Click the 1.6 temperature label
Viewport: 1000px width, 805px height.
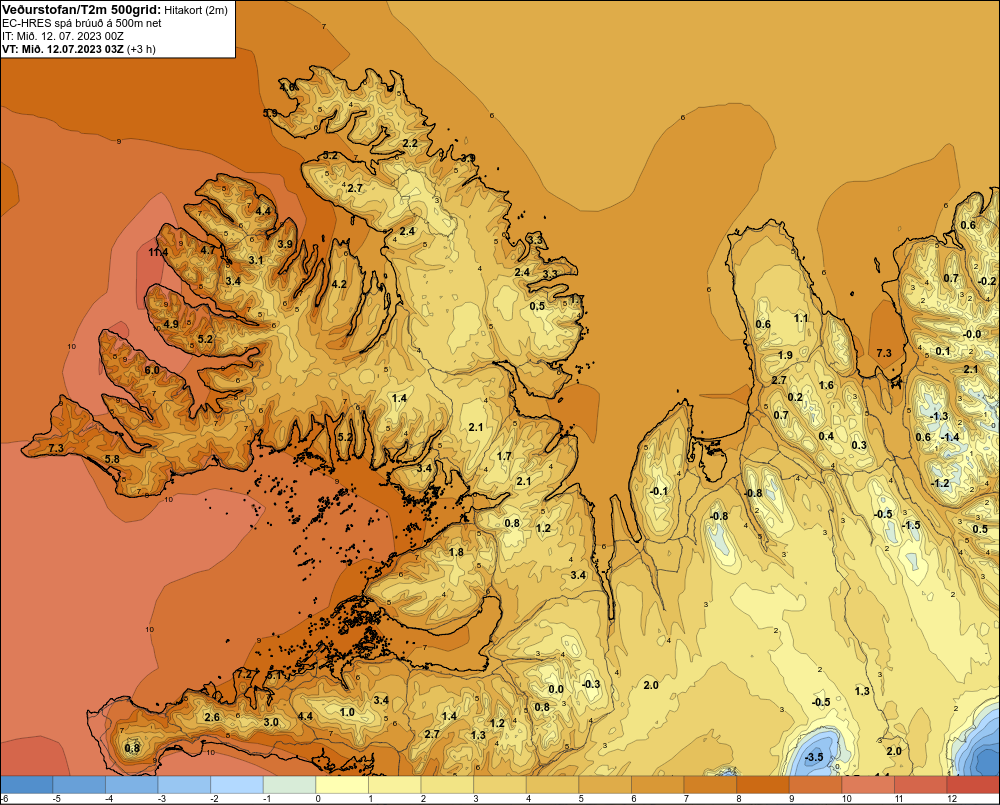pyautogui.click(x=826, y=385)
